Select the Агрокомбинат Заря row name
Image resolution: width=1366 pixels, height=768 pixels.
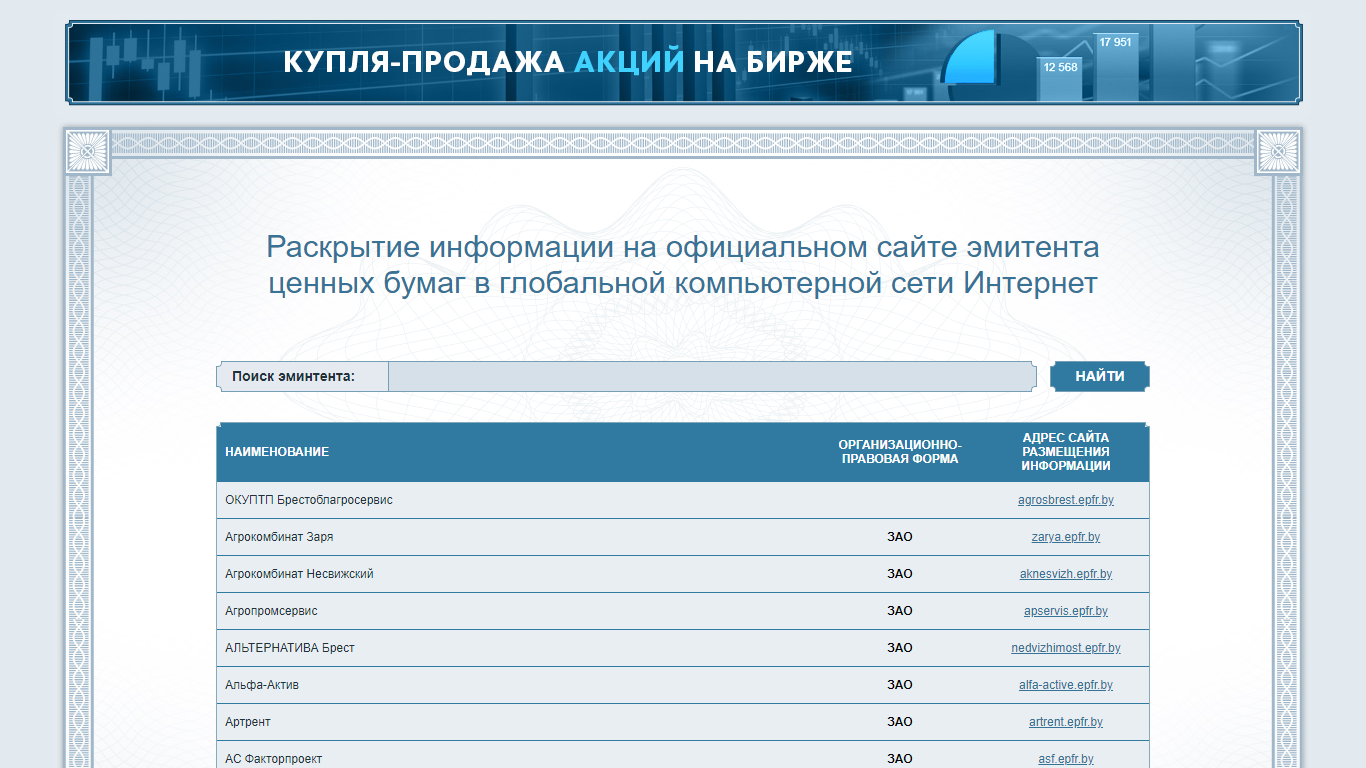click(x=279, y=537)
